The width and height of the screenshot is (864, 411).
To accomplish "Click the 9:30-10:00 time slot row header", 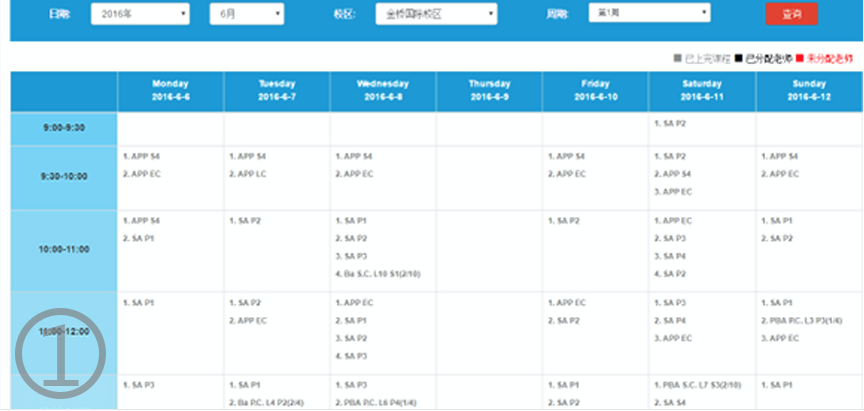I will point(64,176).
